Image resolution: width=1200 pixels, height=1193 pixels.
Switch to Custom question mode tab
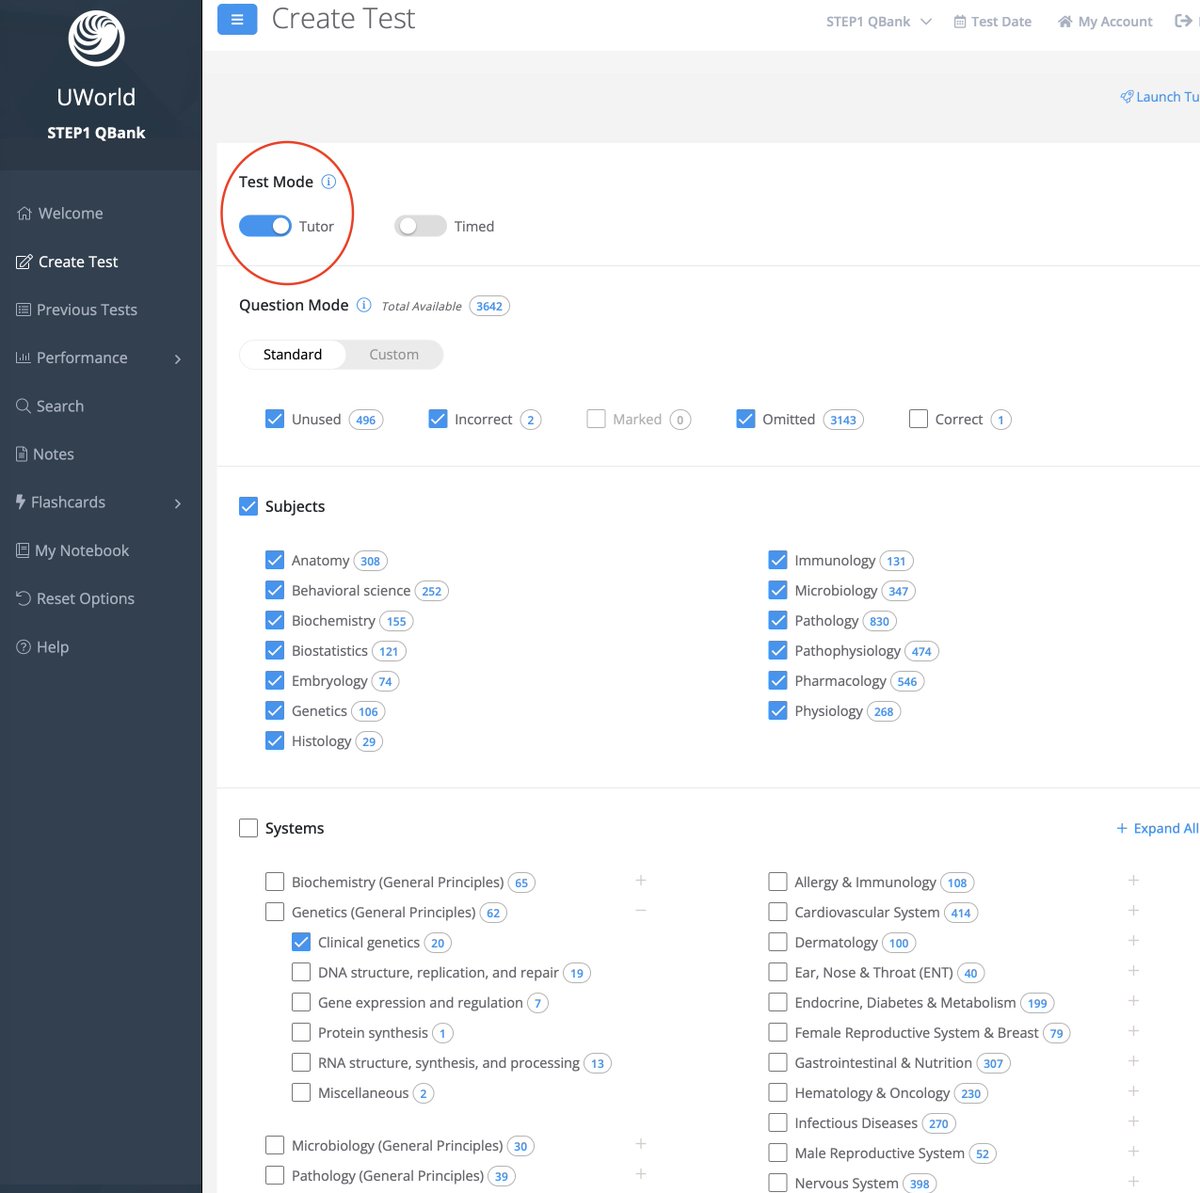394,354
